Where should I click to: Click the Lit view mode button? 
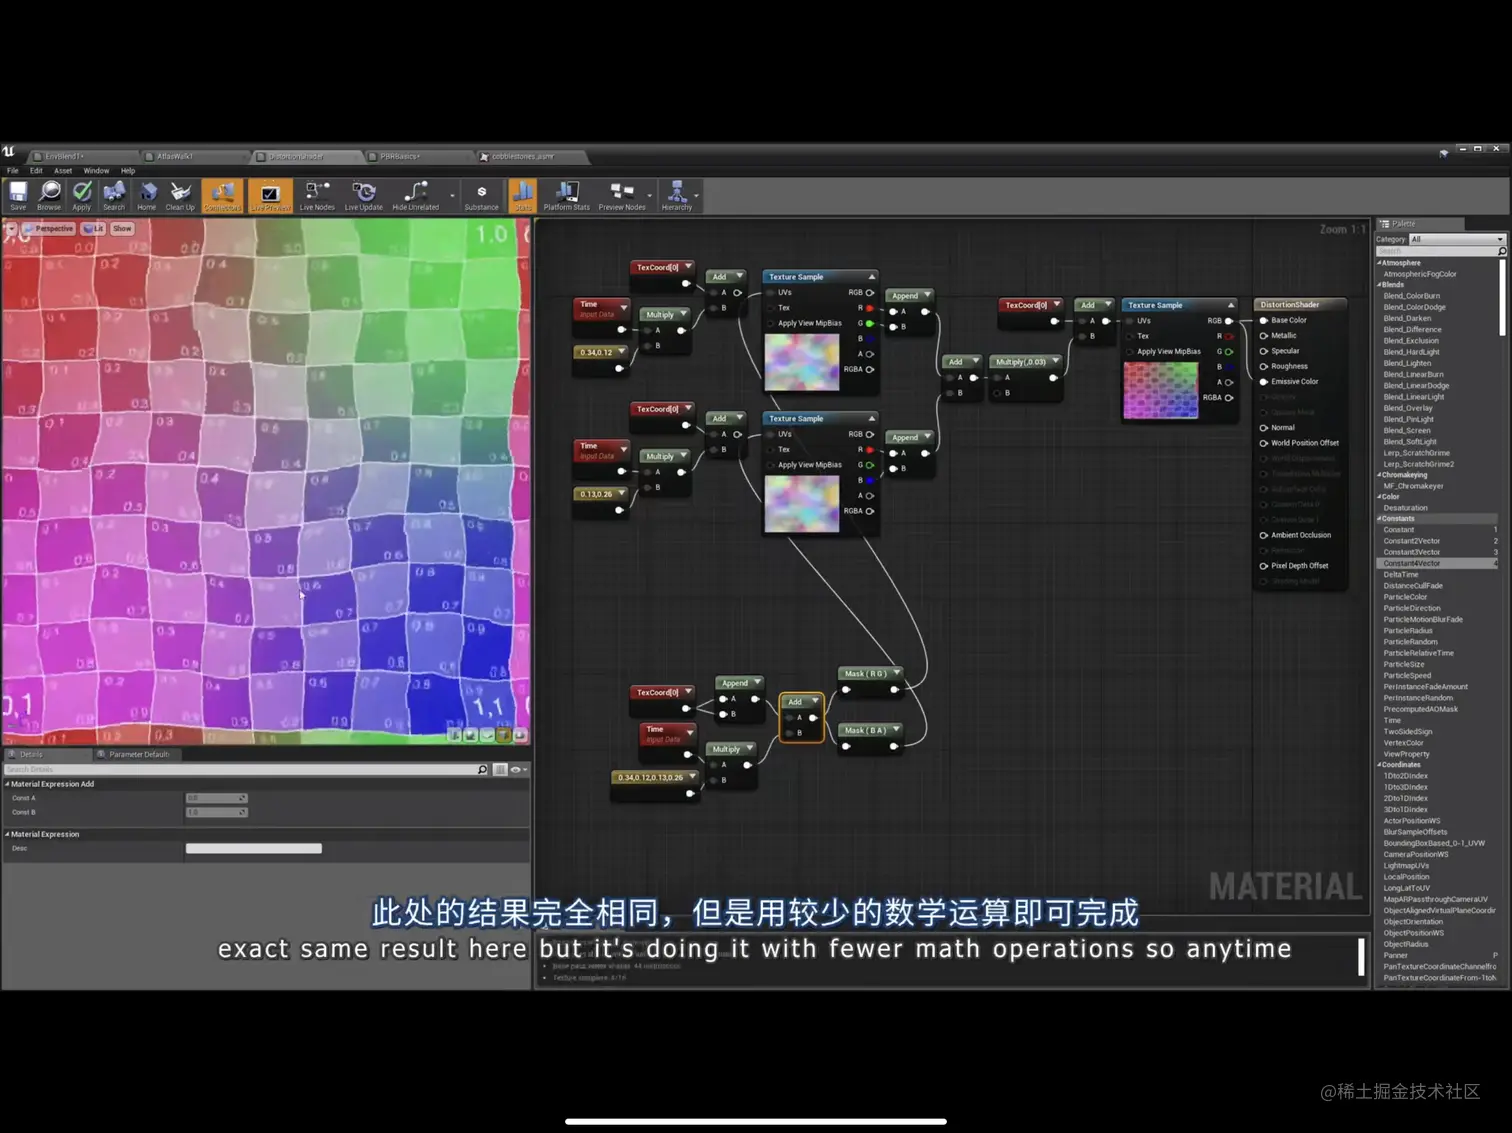click(x=94, y=229)
